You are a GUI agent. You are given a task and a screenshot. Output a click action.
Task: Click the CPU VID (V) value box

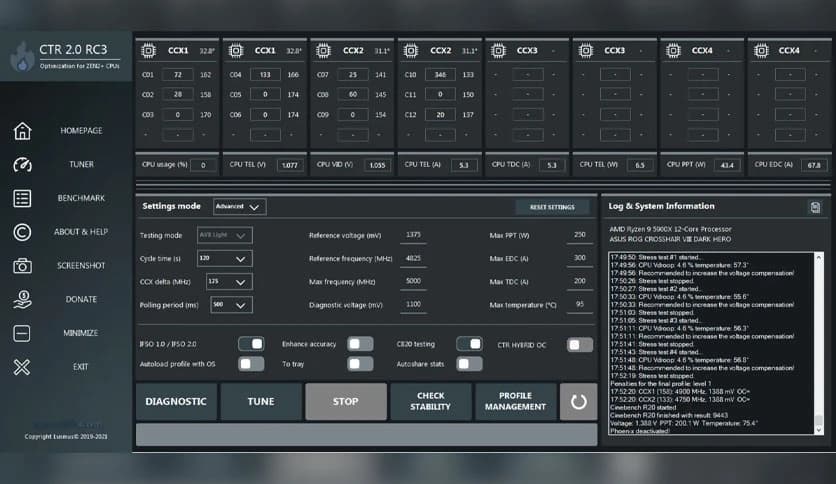(377, 165)
